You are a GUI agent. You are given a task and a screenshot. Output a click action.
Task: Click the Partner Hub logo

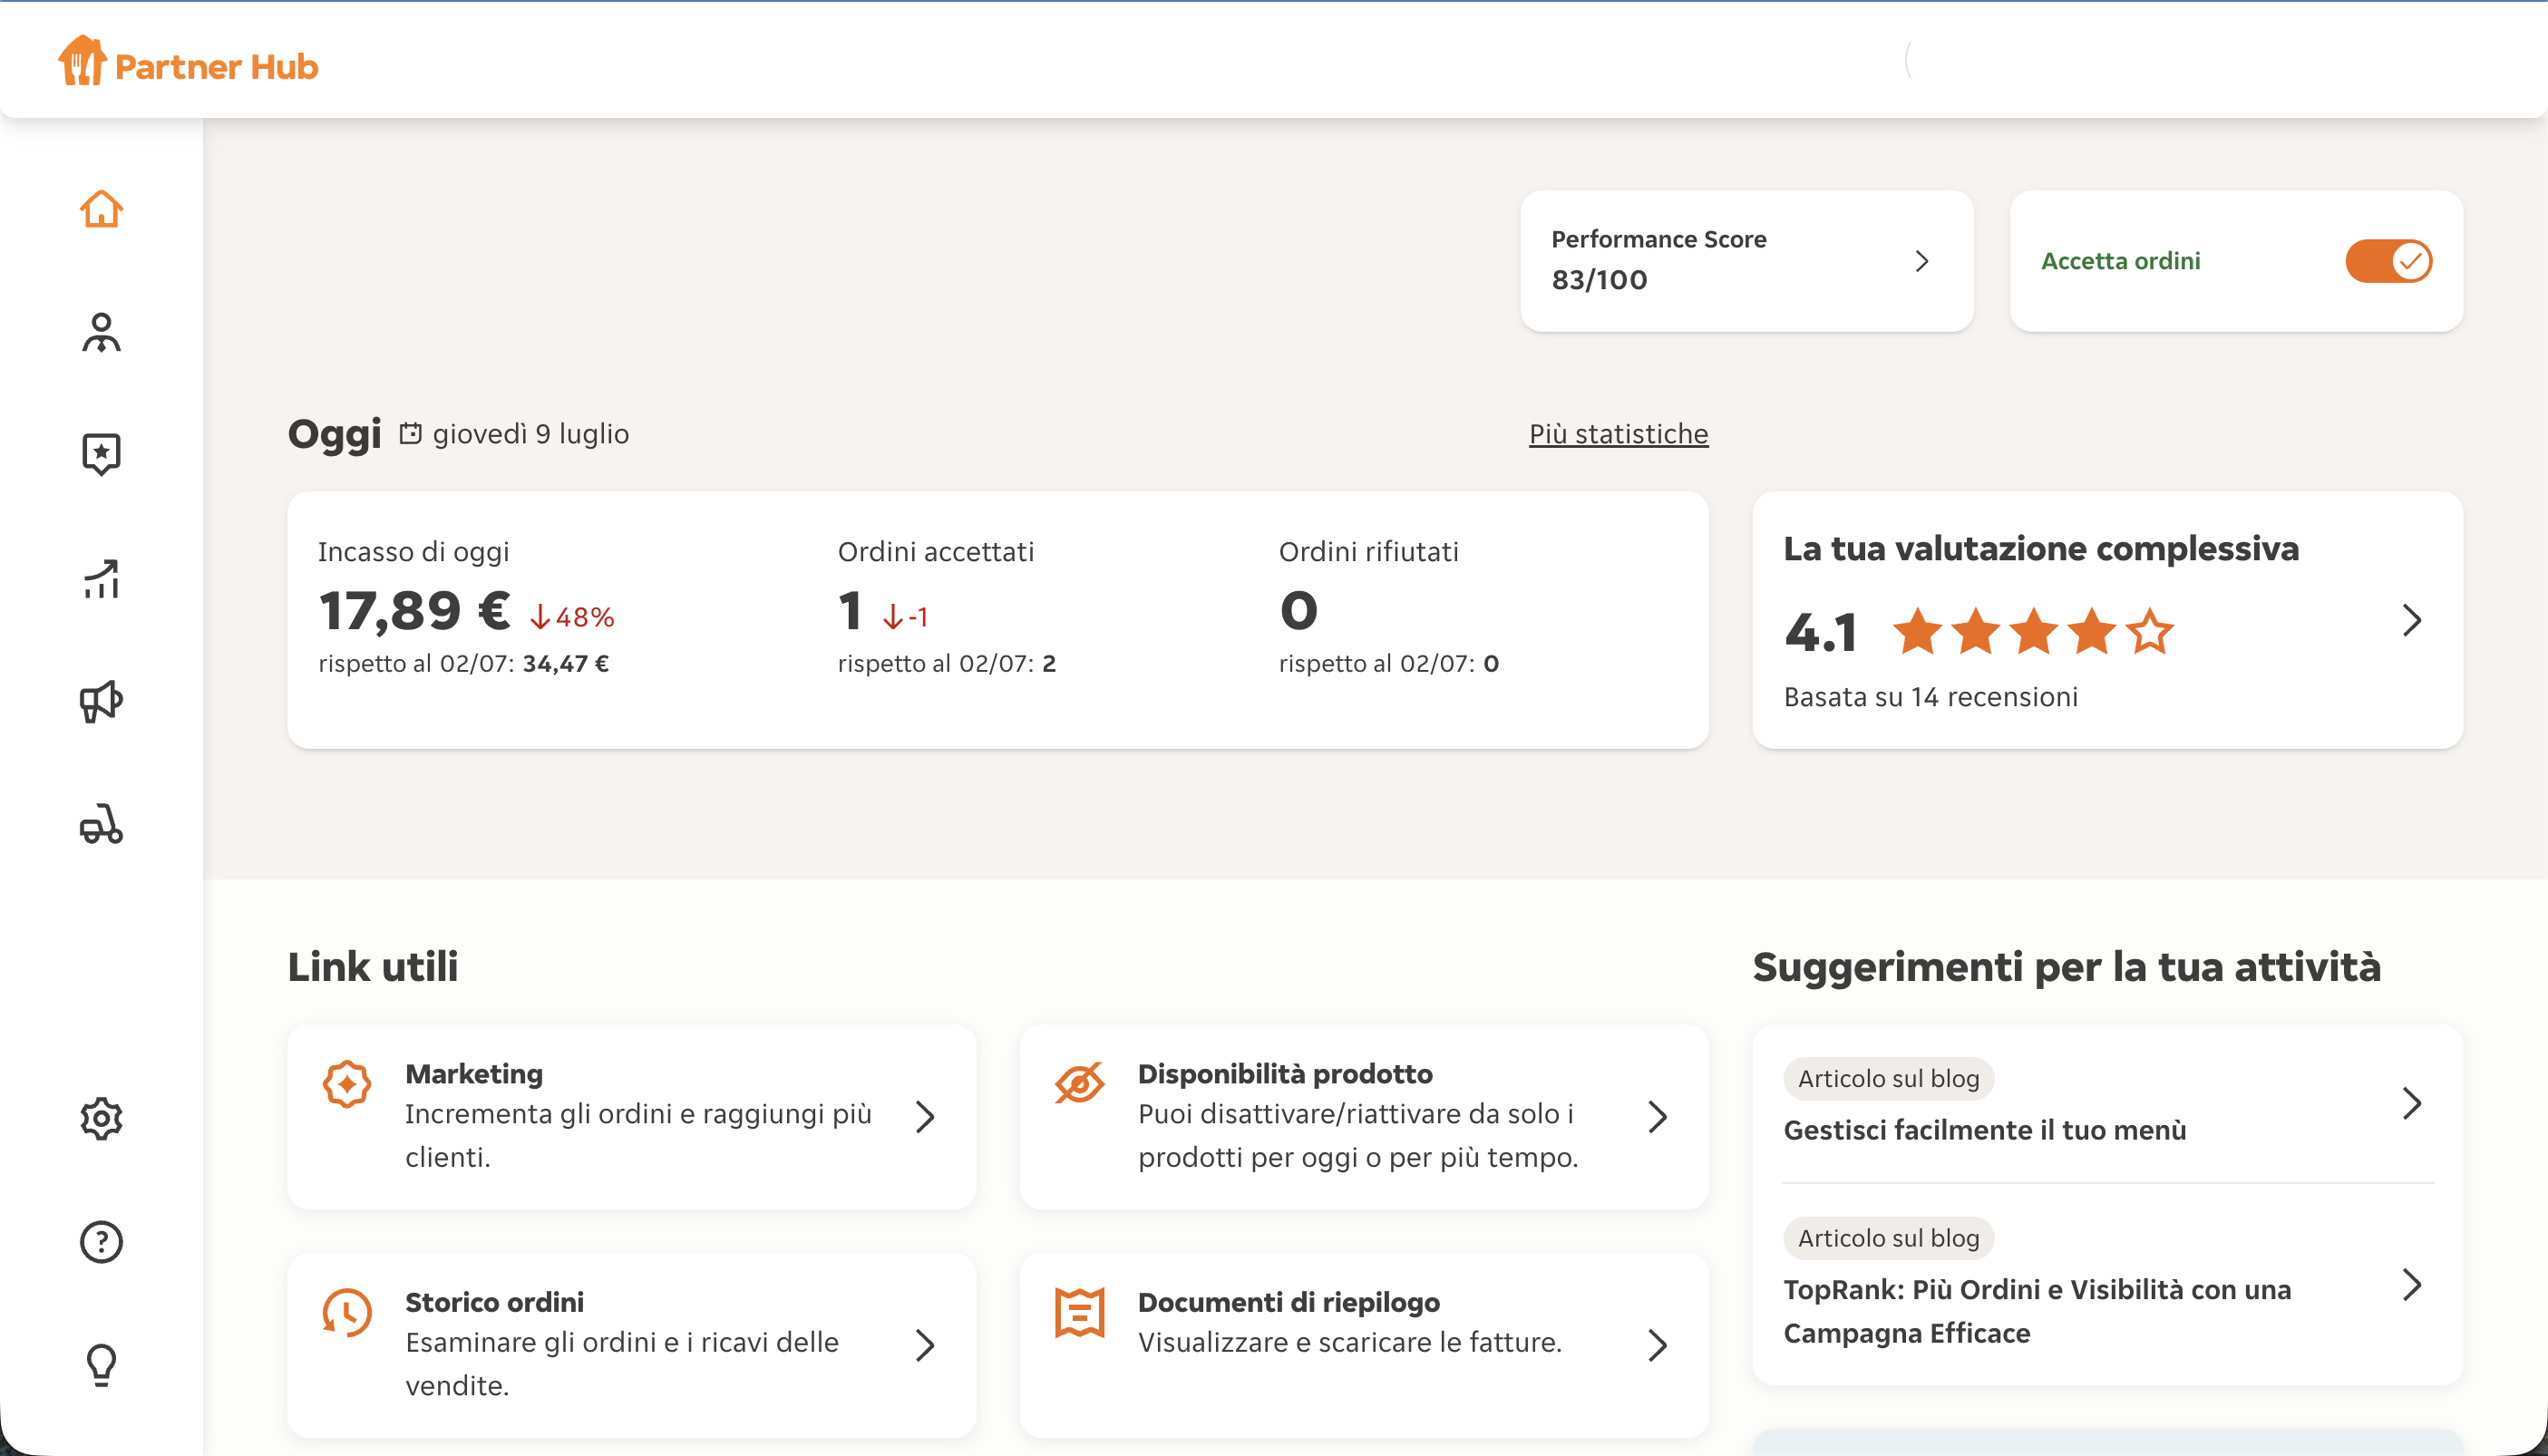[188, 62]
